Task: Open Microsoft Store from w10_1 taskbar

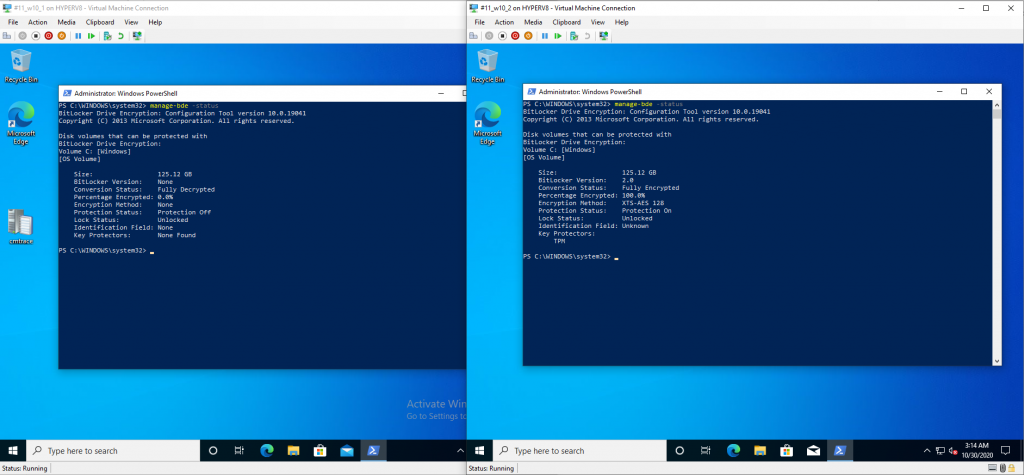Action: 320,451
